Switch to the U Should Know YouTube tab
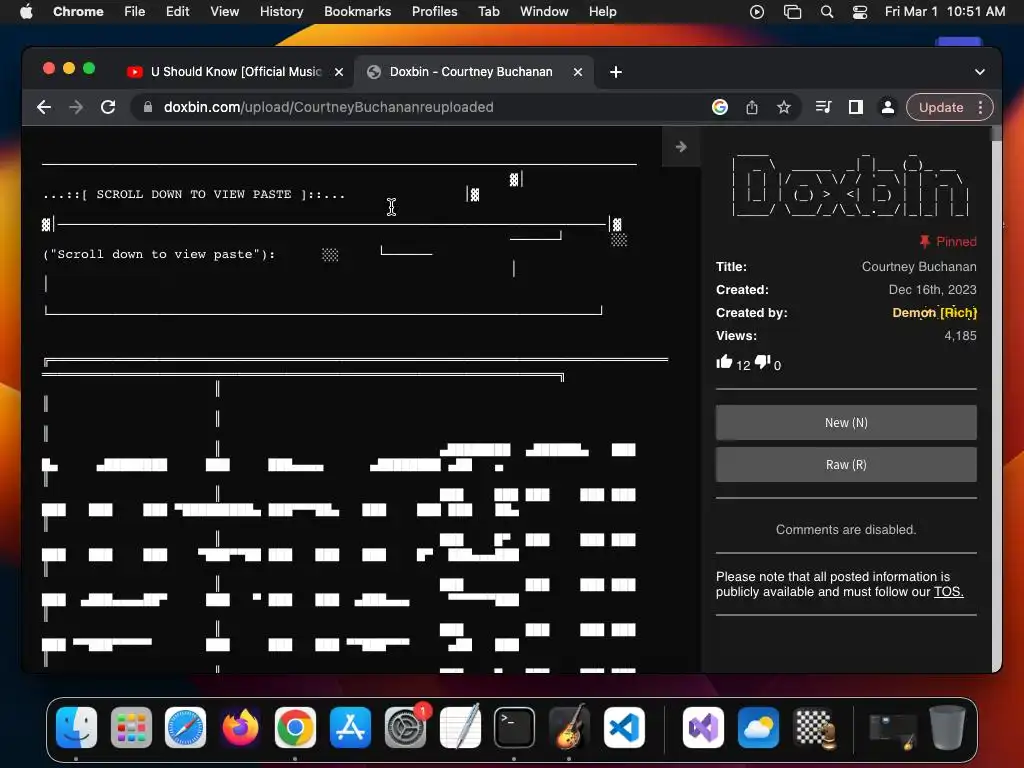 226,72
